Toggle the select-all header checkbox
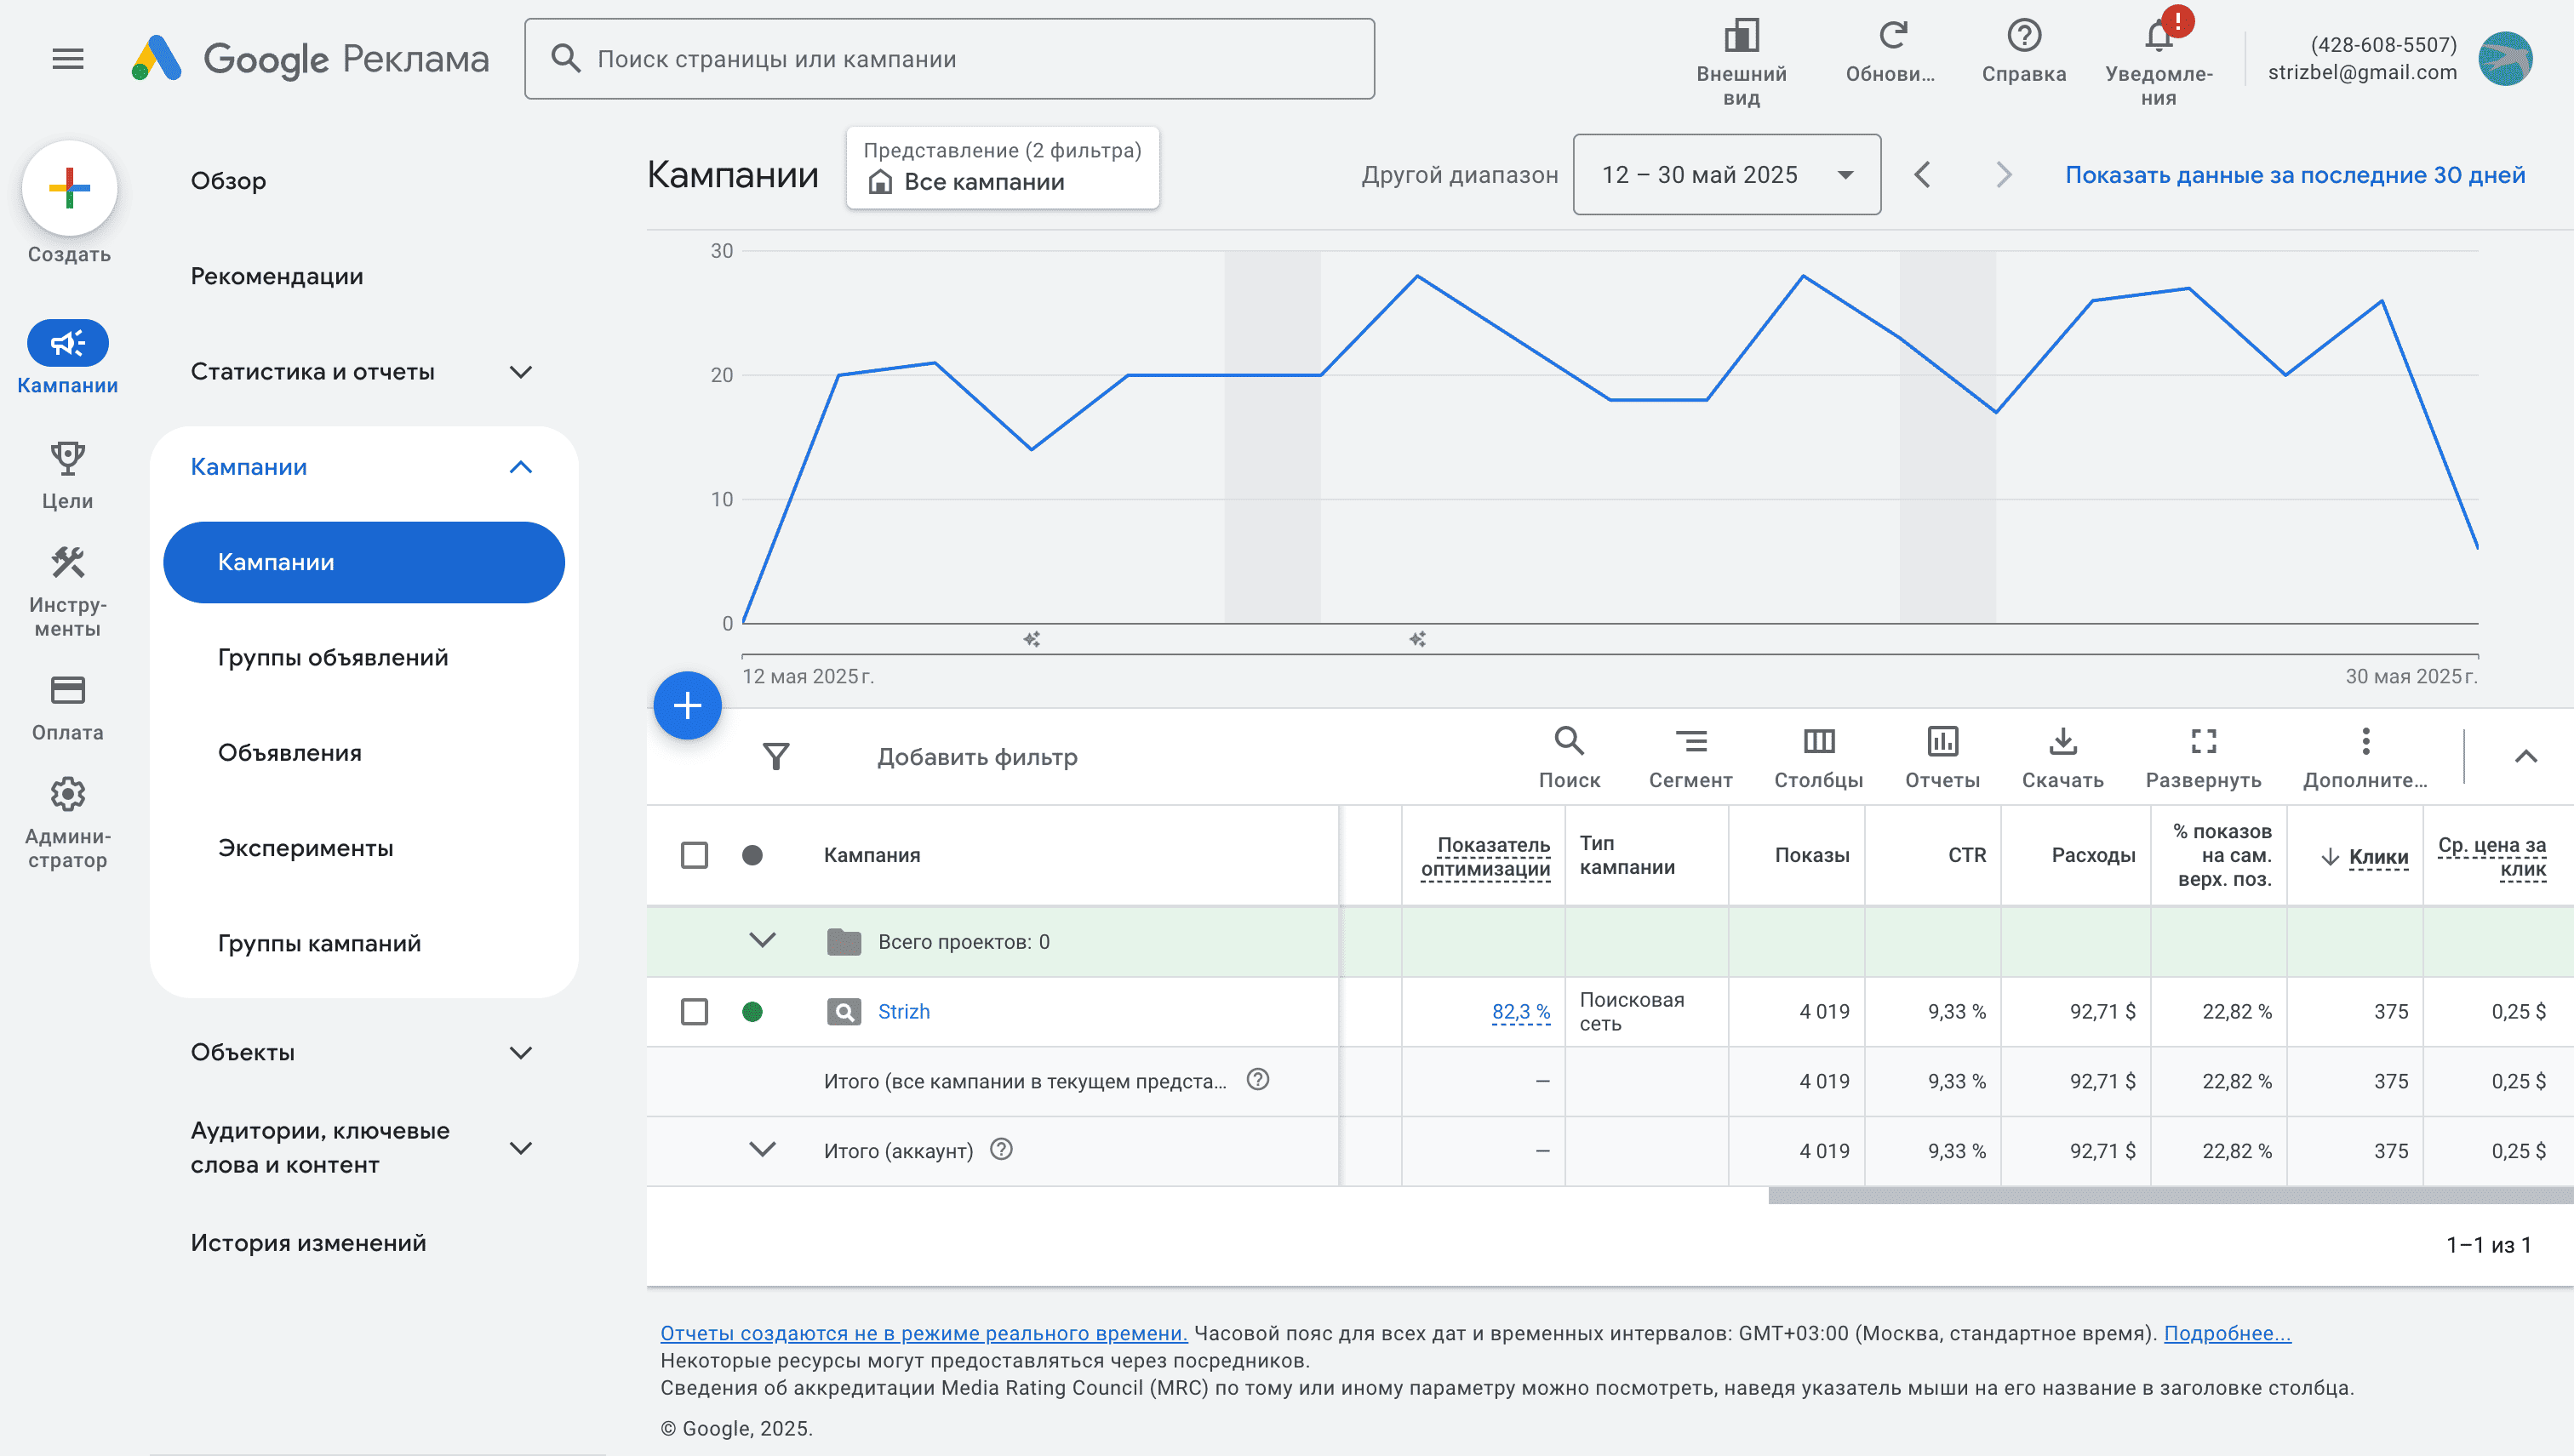The width and height of the screenshot is (2574, 1456). click(694, 855)
